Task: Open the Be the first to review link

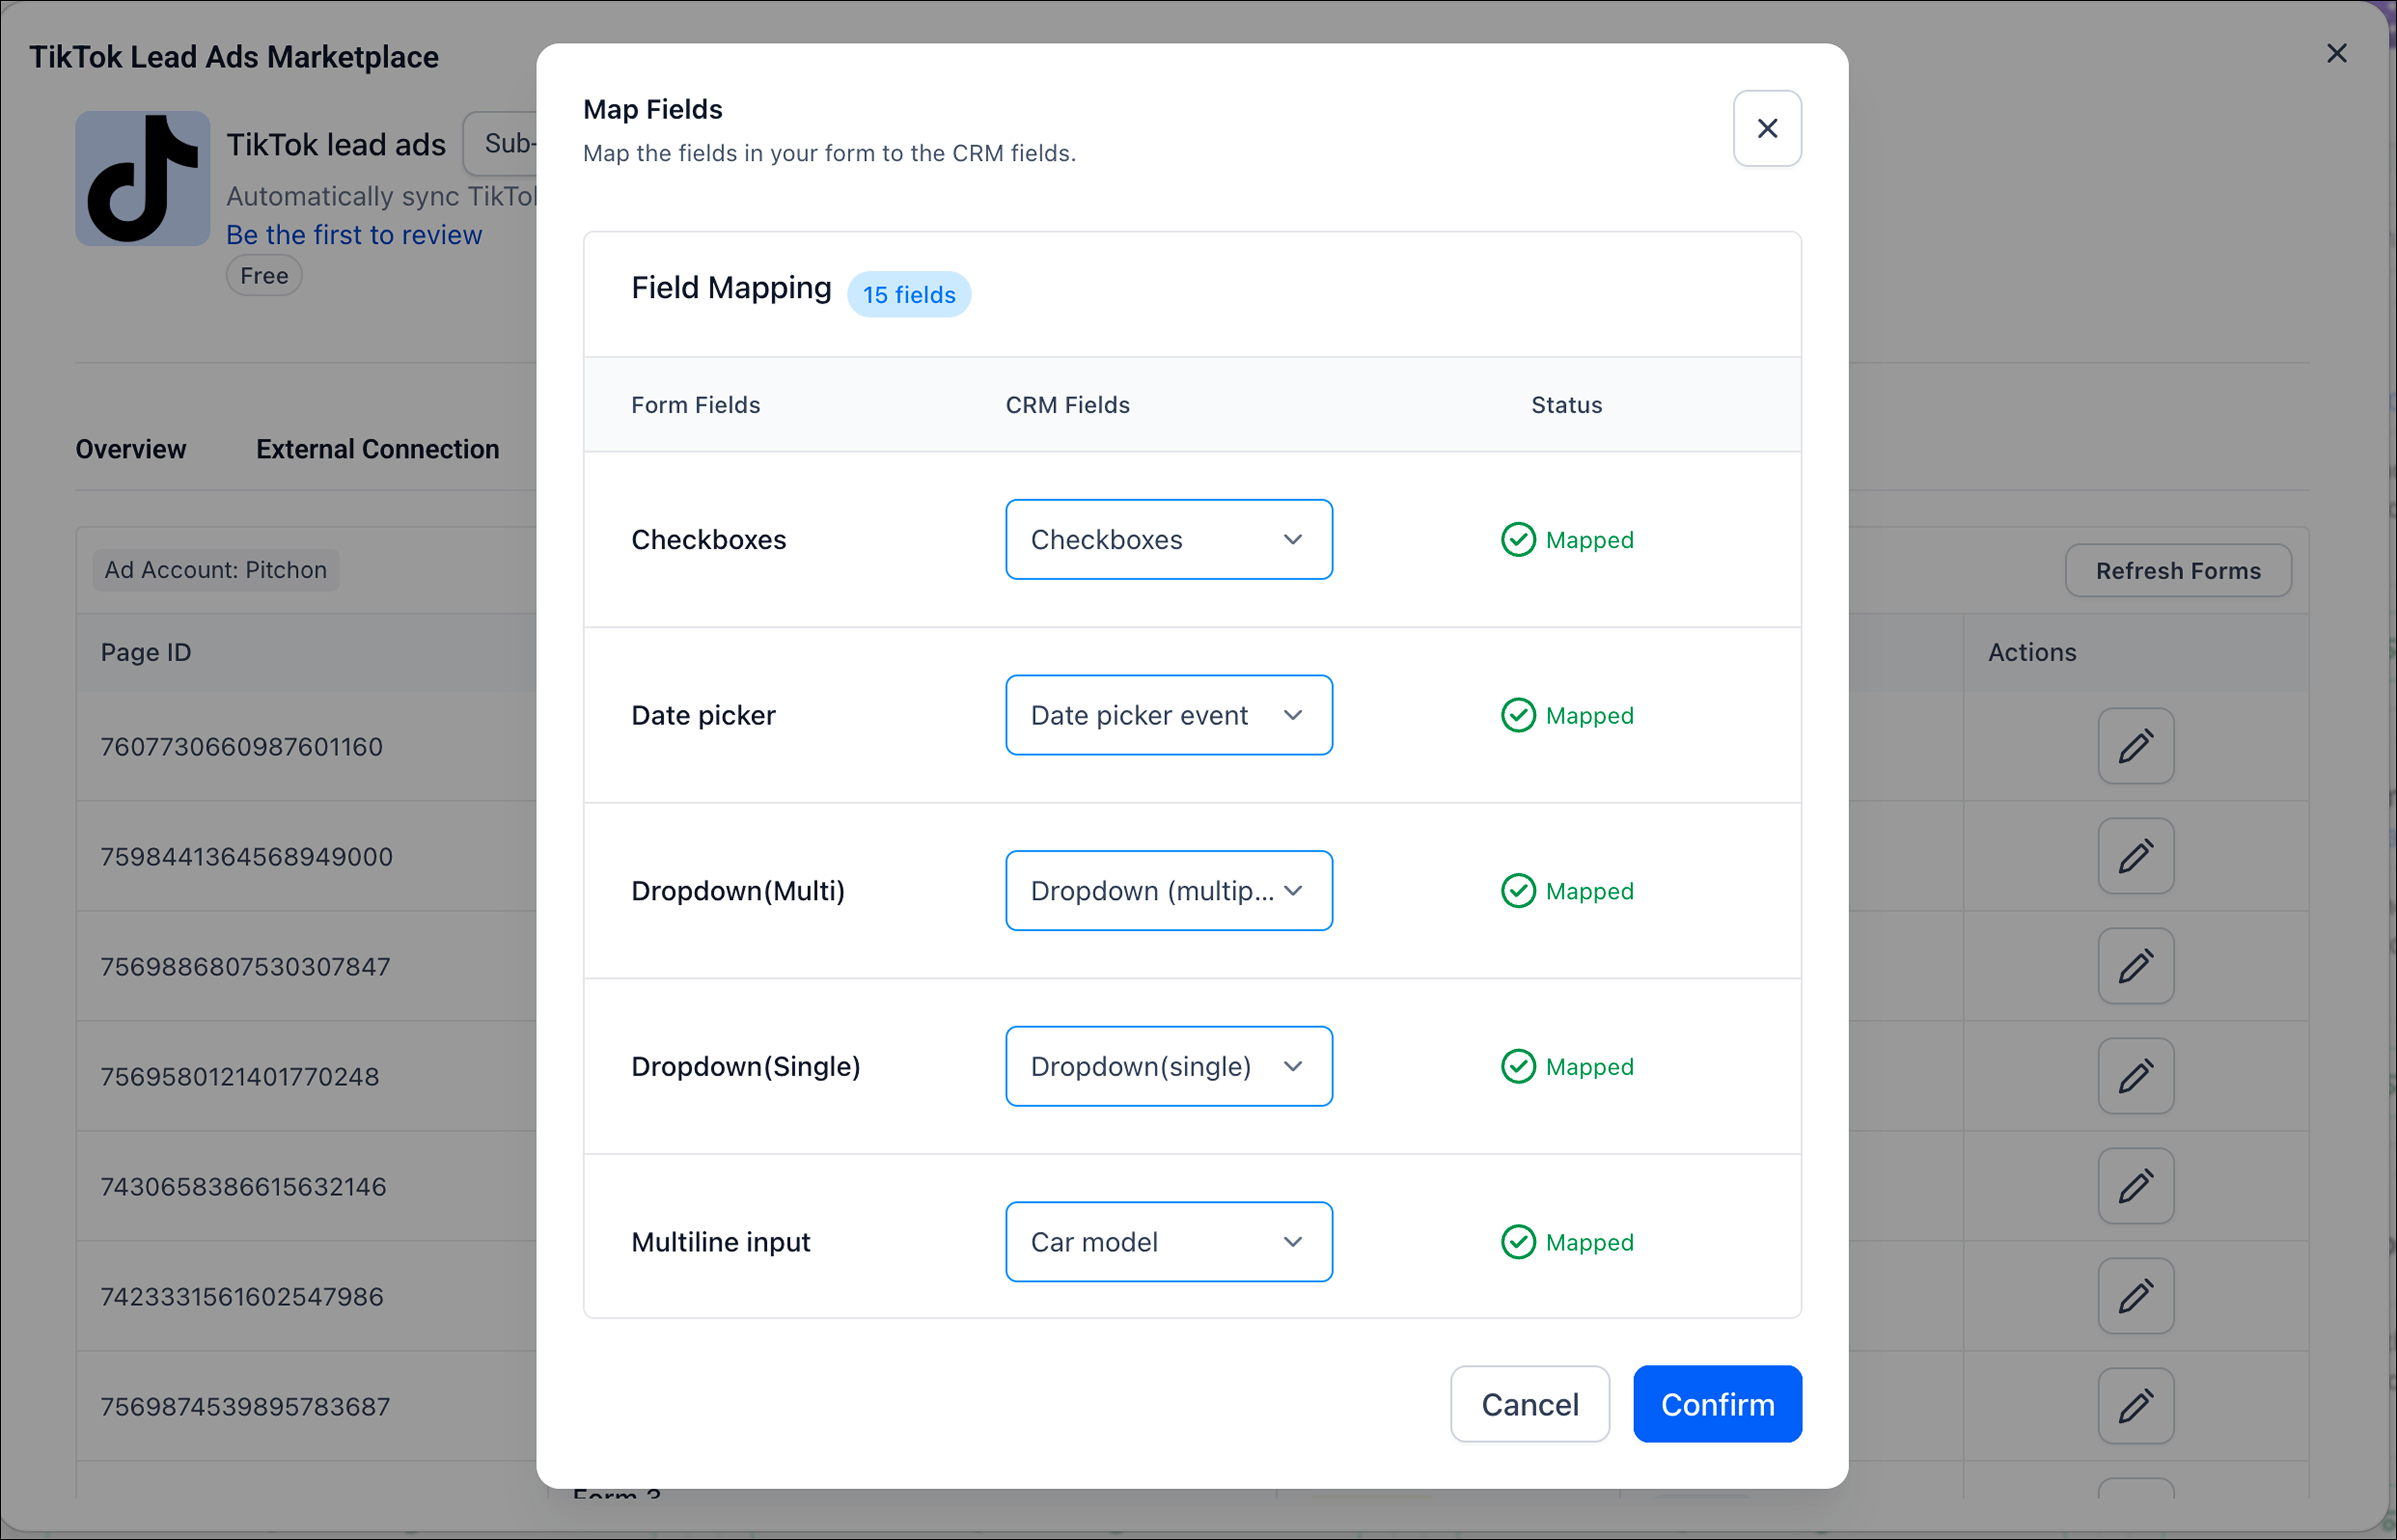Action: click(354, 235)
